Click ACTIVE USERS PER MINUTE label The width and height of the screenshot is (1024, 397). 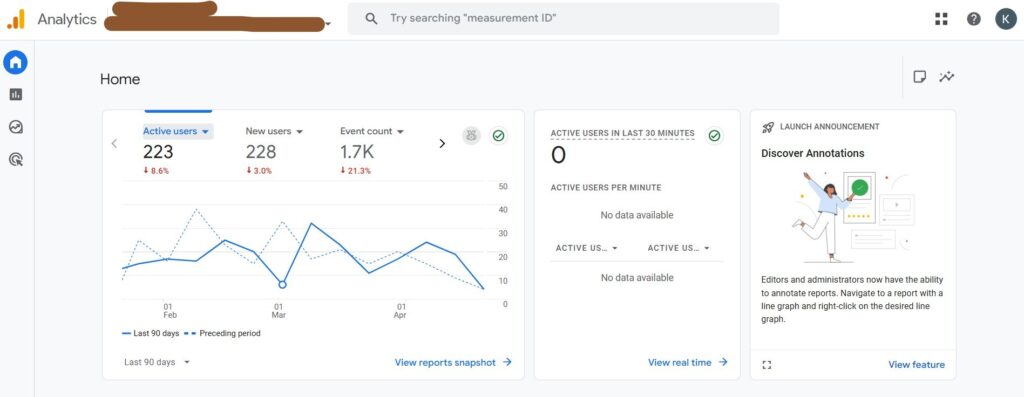pos(606,187)
